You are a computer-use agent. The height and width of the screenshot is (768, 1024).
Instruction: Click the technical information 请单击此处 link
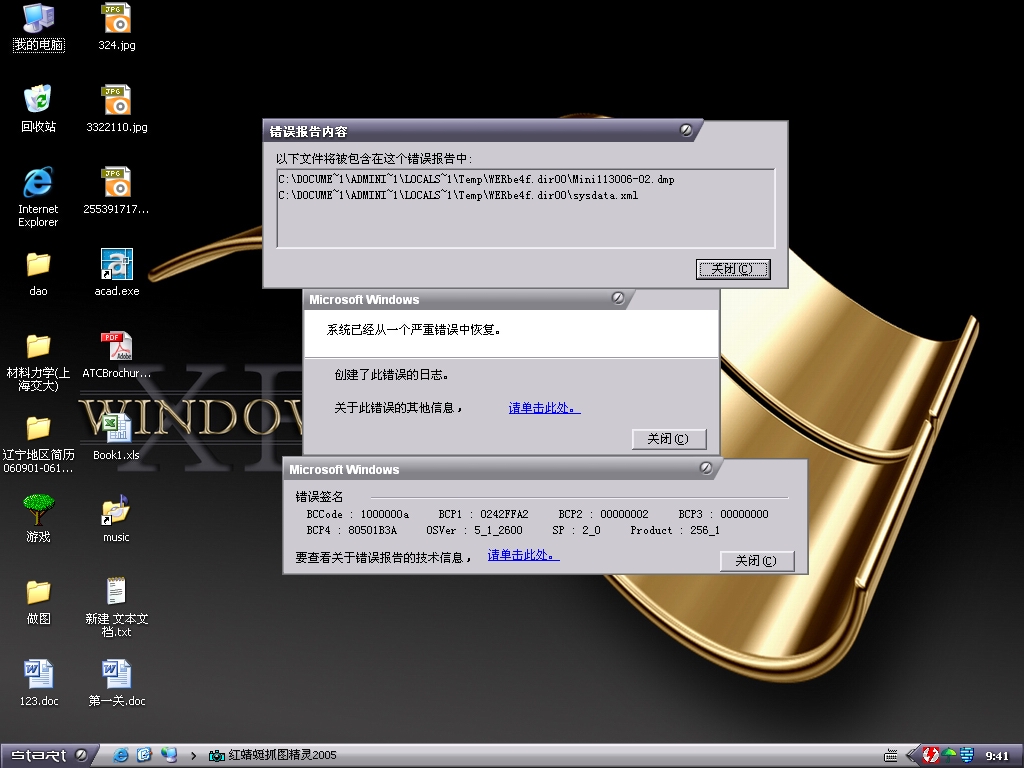(x=523, y=556)
